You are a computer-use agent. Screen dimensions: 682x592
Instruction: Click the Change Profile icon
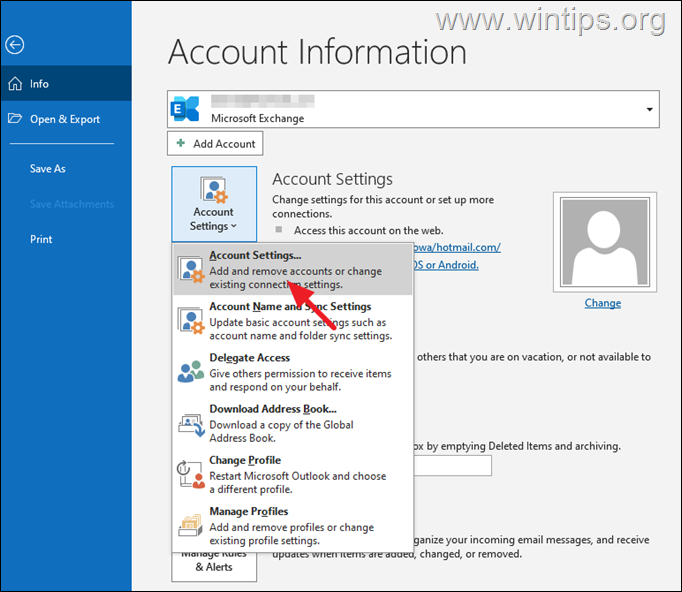pos(190,474)
